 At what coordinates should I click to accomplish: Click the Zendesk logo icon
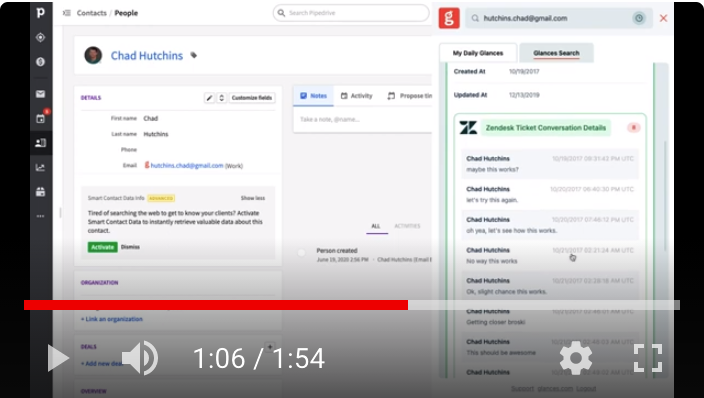(x=468, y=128)
